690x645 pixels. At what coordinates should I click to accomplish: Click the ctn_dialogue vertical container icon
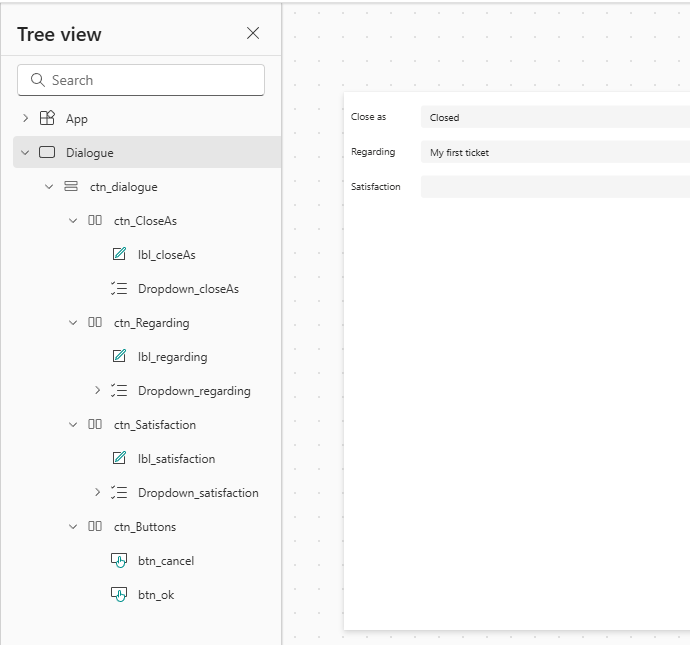71,186
